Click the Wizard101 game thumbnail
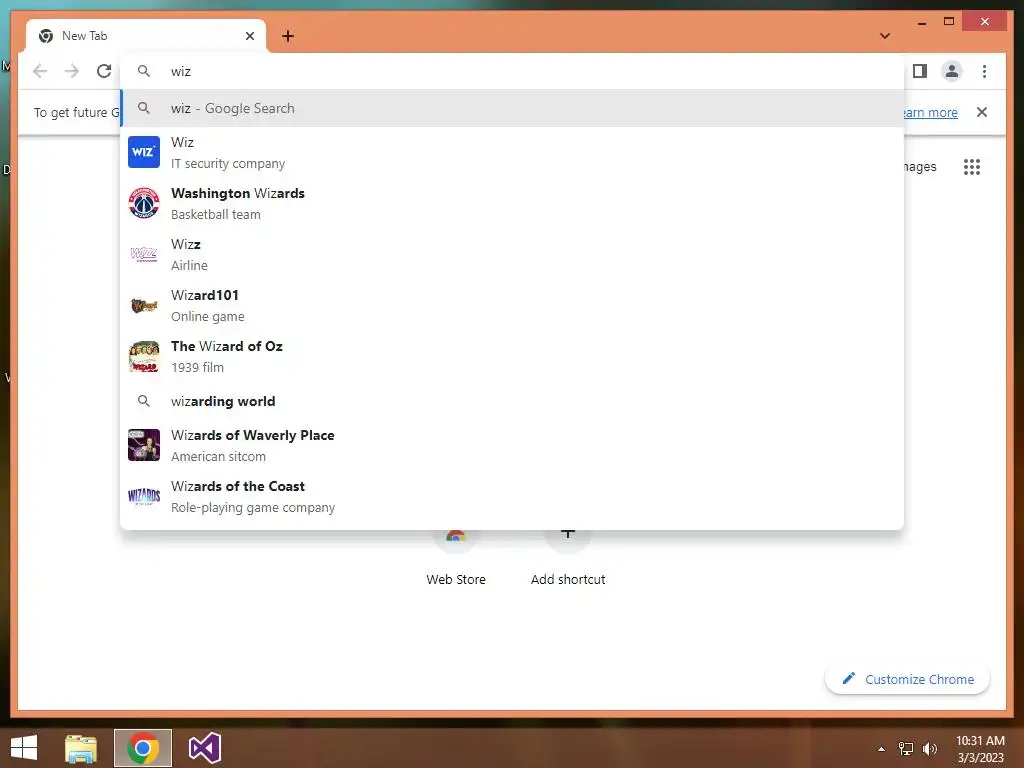Image resolution: width=1024 pixels, height=768 pixels. 144,305
